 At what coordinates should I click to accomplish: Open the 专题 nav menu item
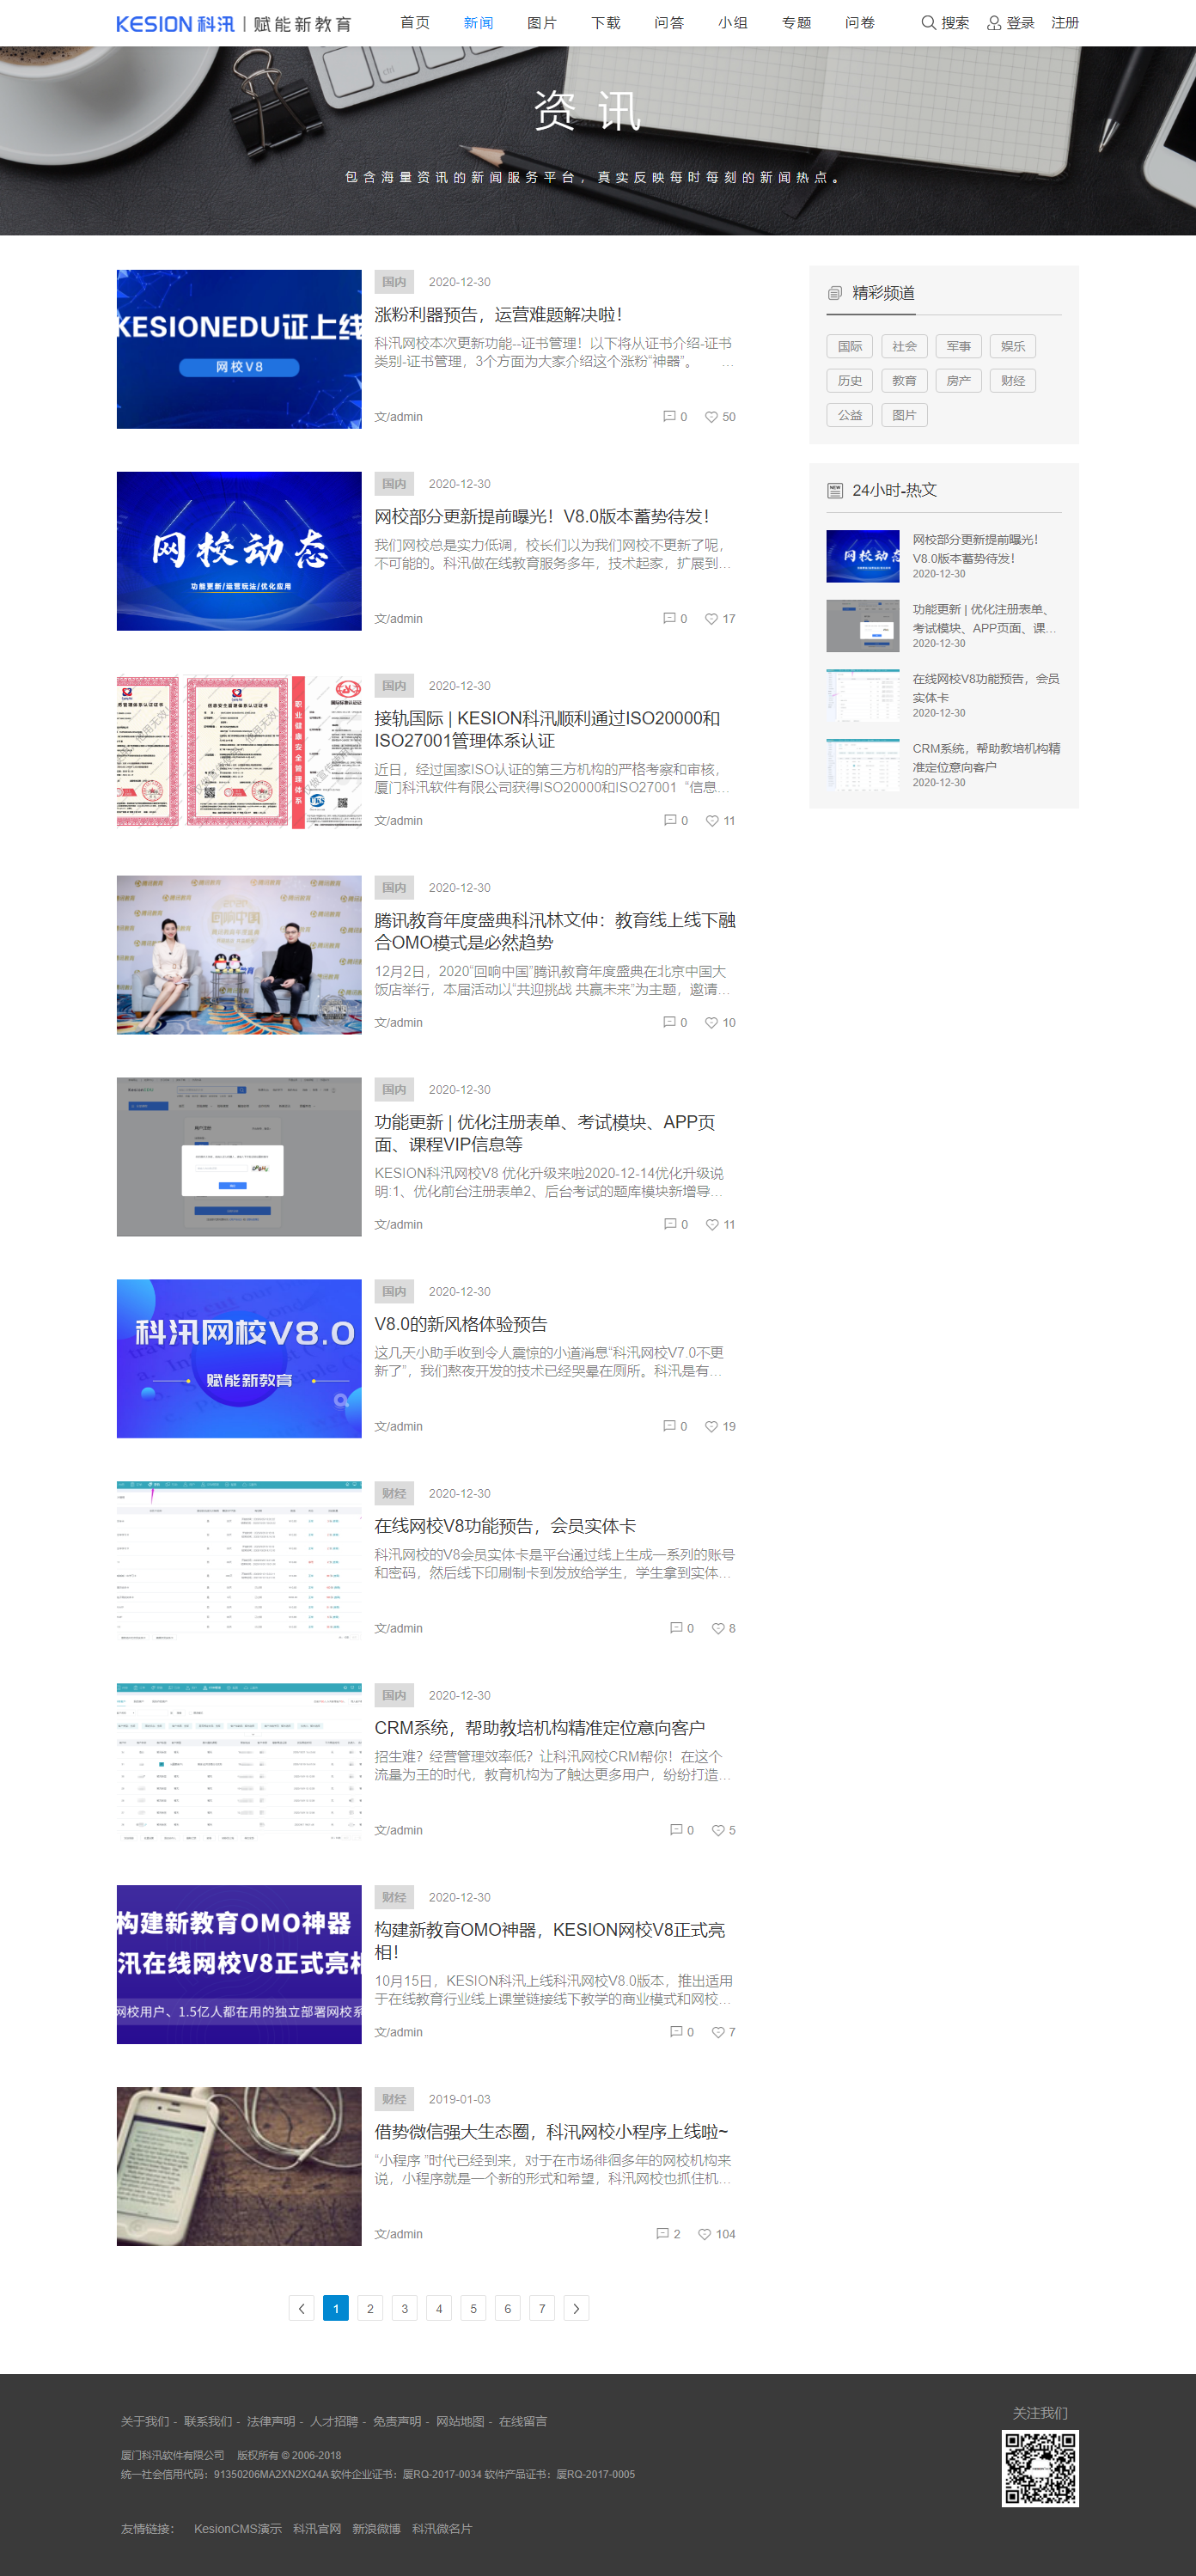tap(797, 23)
